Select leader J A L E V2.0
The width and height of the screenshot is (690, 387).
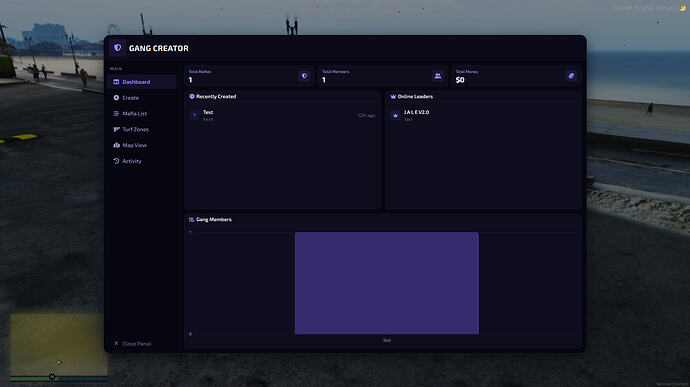(483, 115)
